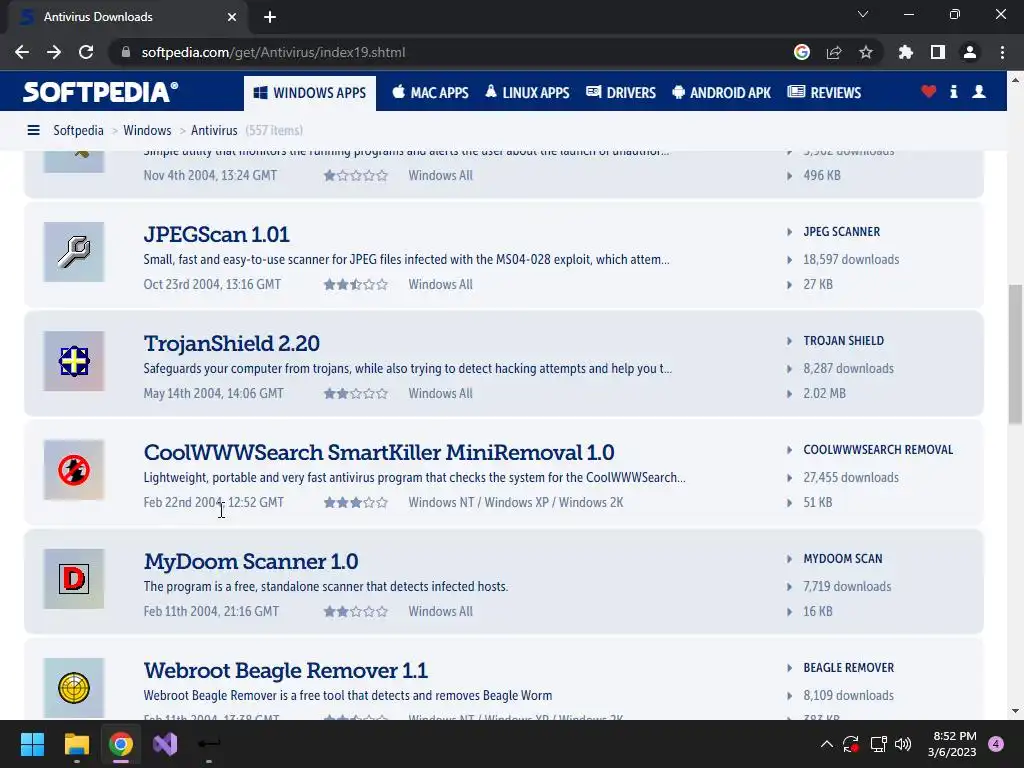Switch to the Reviews tab

click(x=824, y=93)
